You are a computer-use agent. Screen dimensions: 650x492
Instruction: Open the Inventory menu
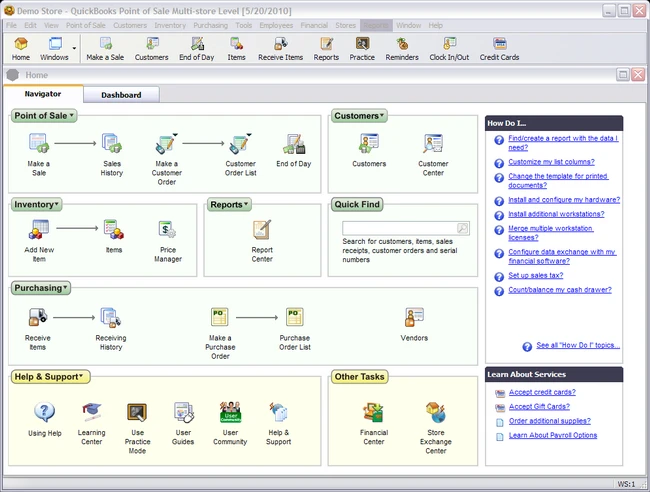[x=170, y=25]
